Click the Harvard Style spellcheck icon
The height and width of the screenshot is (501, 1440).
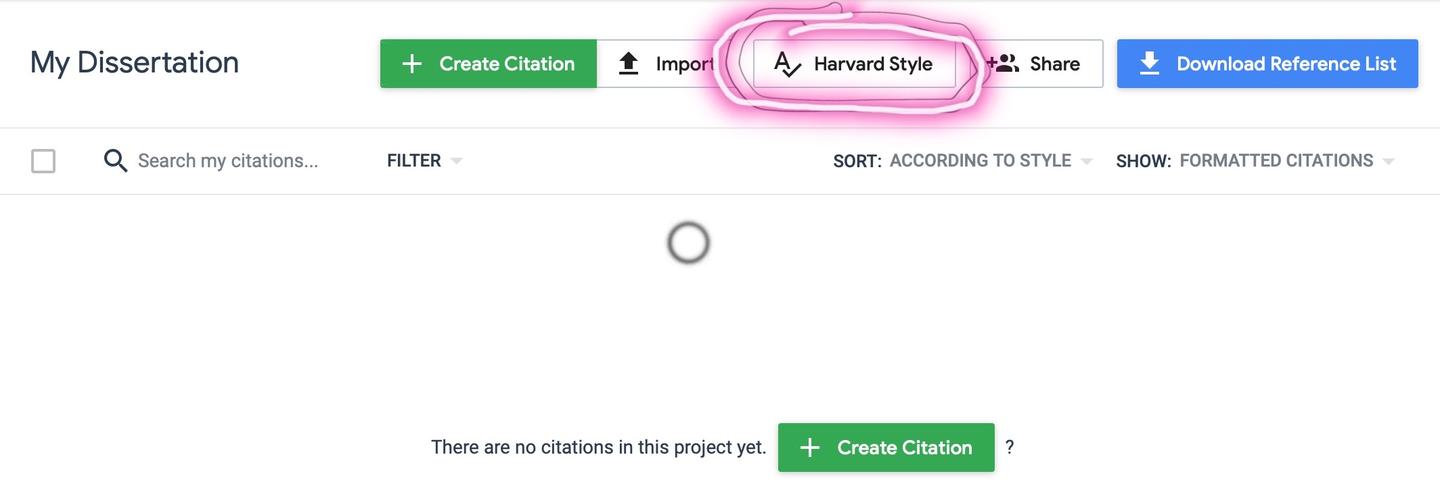coord(788,65)
